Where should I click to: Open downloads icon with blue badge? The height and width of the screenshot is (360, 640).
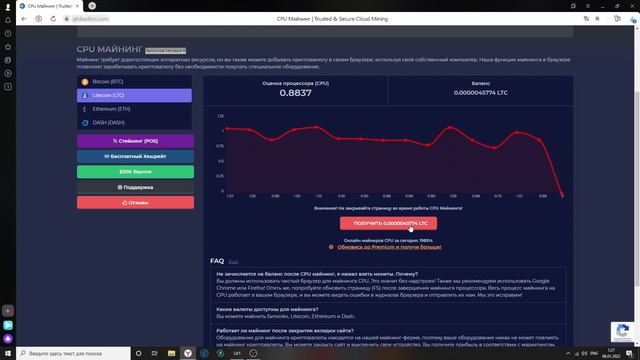633,19
